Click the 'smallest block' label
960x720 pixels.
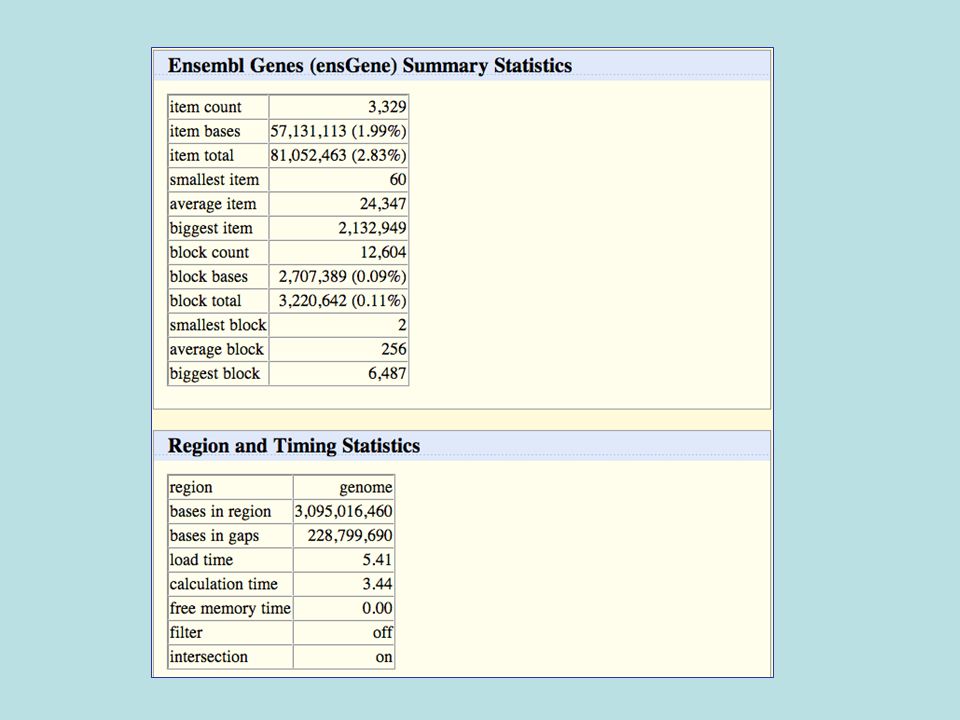click(218, 325)
